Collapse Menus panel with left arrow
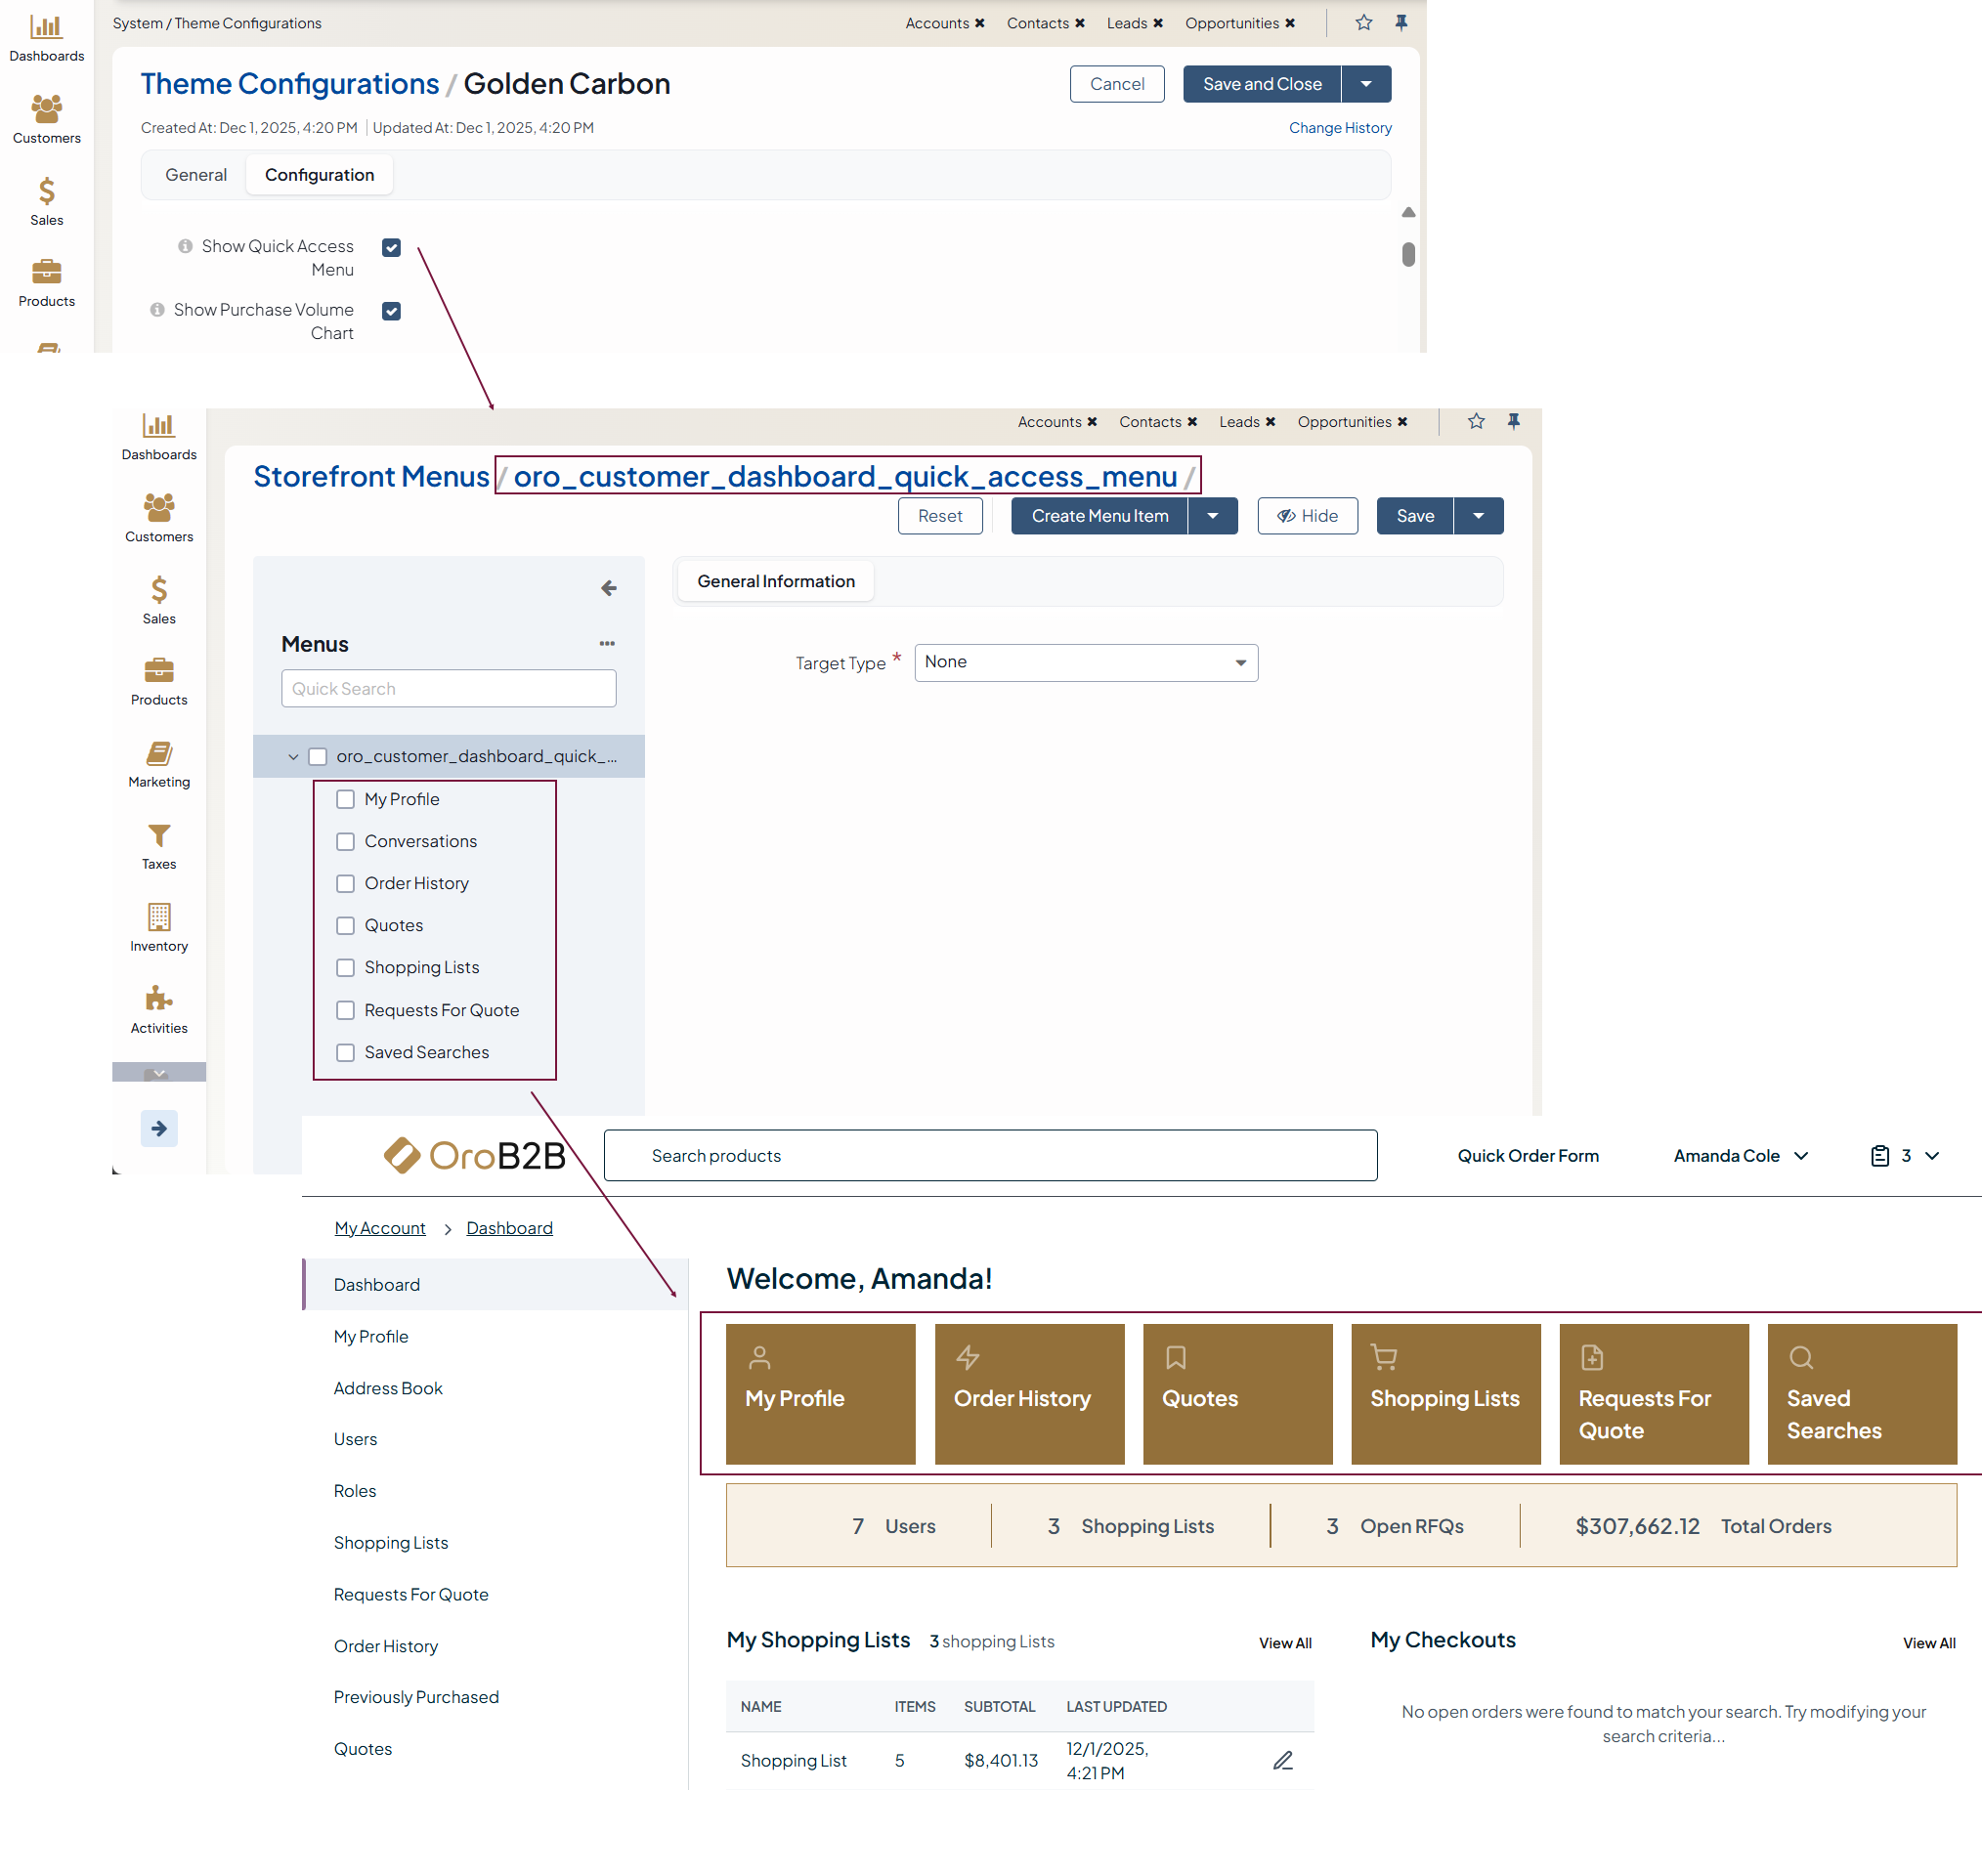Viewport: 1982px width, 1876px height. tap(608, 588)
